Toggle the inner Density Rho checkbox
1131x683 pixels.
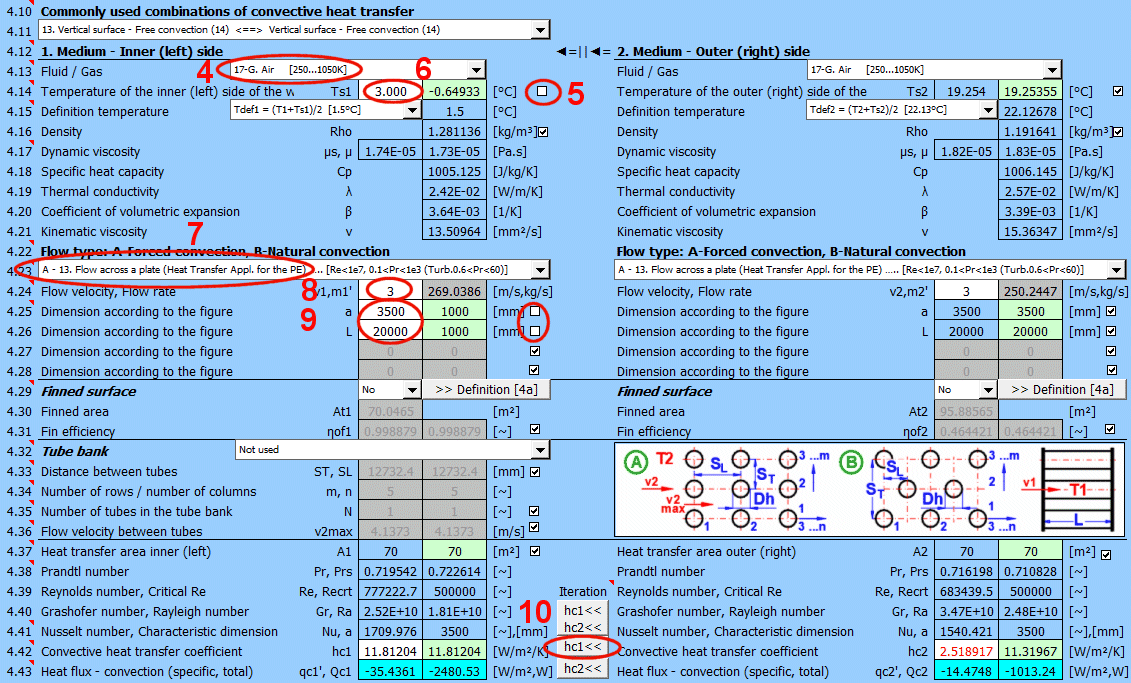[x=543, y=132]
